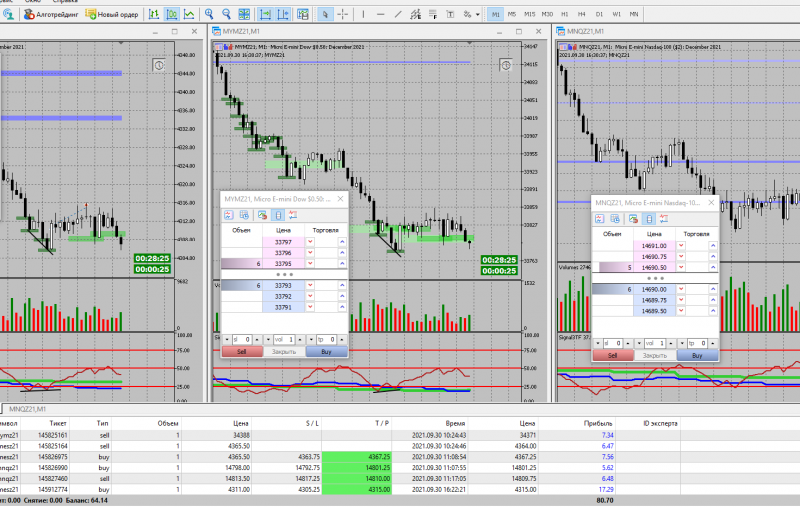
Task: Pick the vertical line drawing tool
Action: pos(363,14)
